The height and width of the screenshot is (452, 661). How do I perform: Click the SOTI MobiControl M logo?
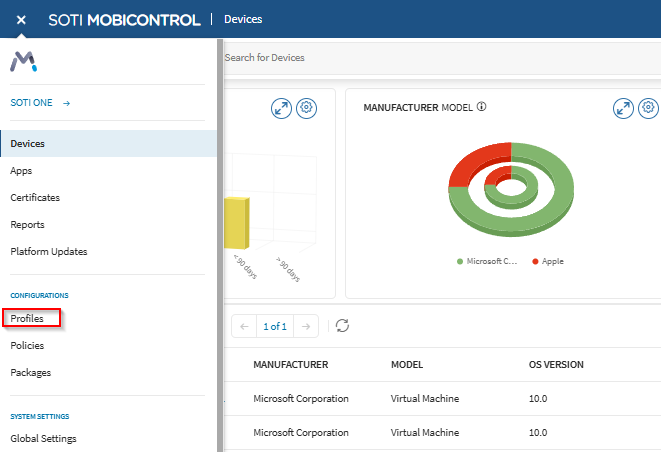pyautogui.click(x=24, y=62)
